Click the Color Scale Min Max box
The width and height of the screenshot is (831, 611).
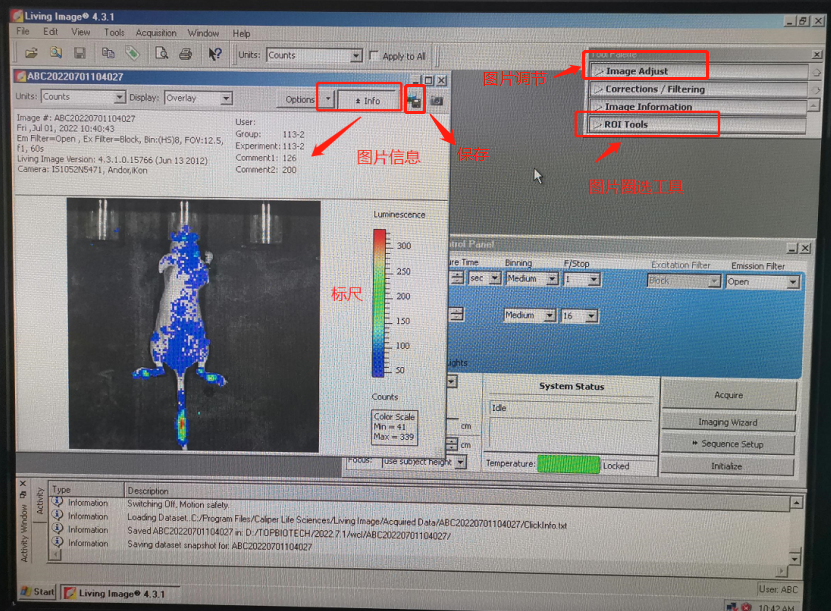click(x=394, y=427)
